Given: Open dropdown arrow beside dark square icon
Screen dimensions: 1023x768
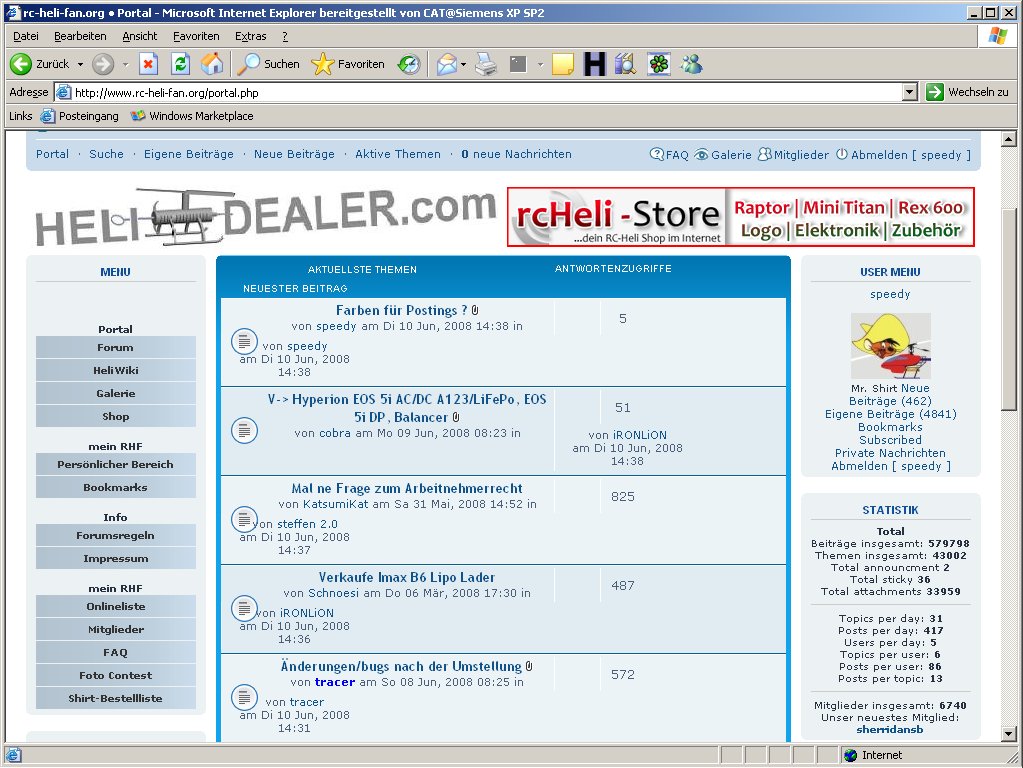Looking at the screenshot, I should (540, 65).
